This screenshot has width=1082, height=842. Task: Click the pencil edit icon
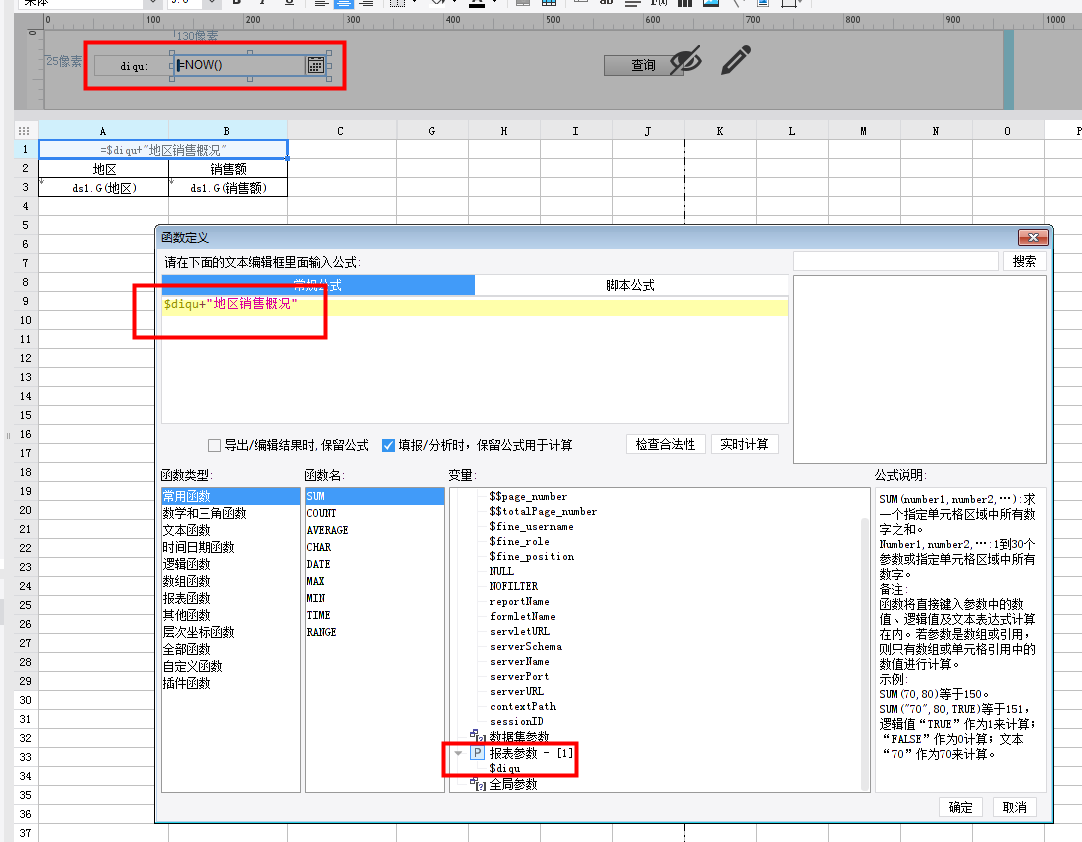[735, 62]
